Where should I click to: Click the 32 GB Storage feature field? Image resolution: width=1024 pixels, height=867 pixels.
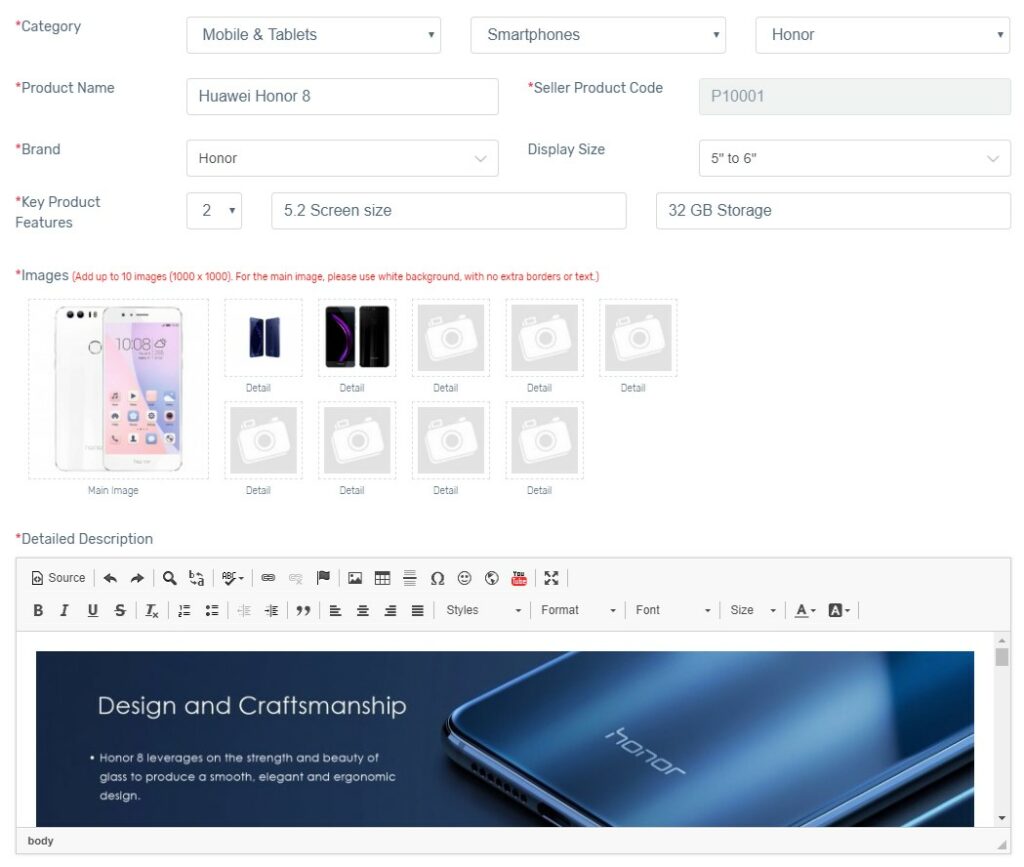click(833, 210)
